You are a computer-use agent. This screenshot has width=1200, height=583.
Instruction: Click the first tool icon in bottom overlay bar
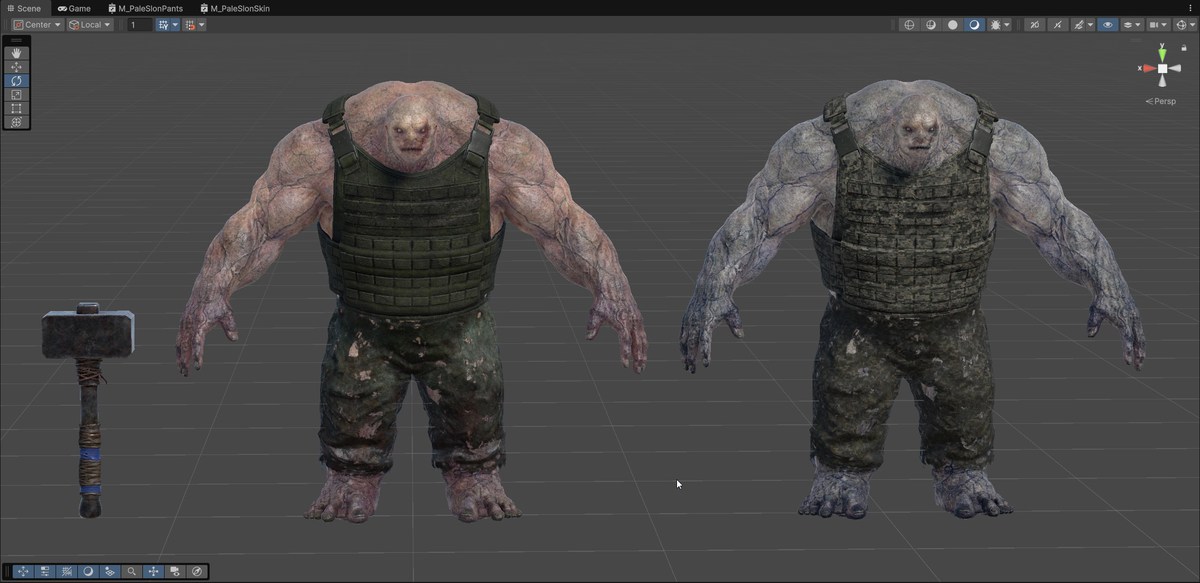pos(23,572)
